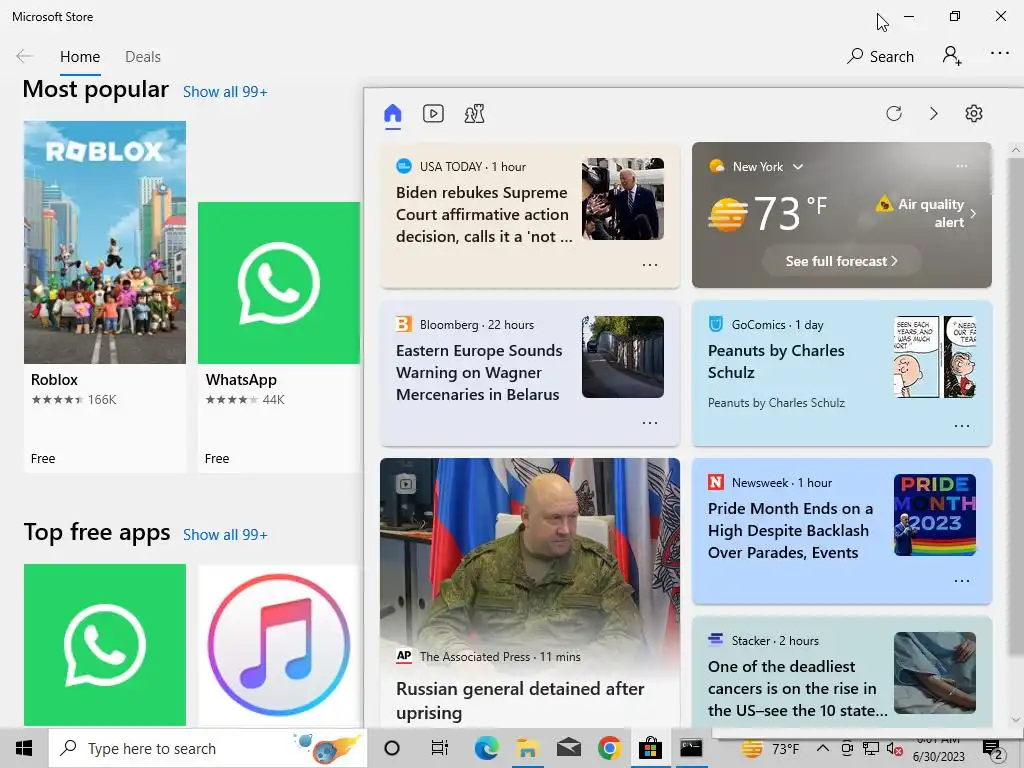Refresh the news feed

click(x=894, y=114)
